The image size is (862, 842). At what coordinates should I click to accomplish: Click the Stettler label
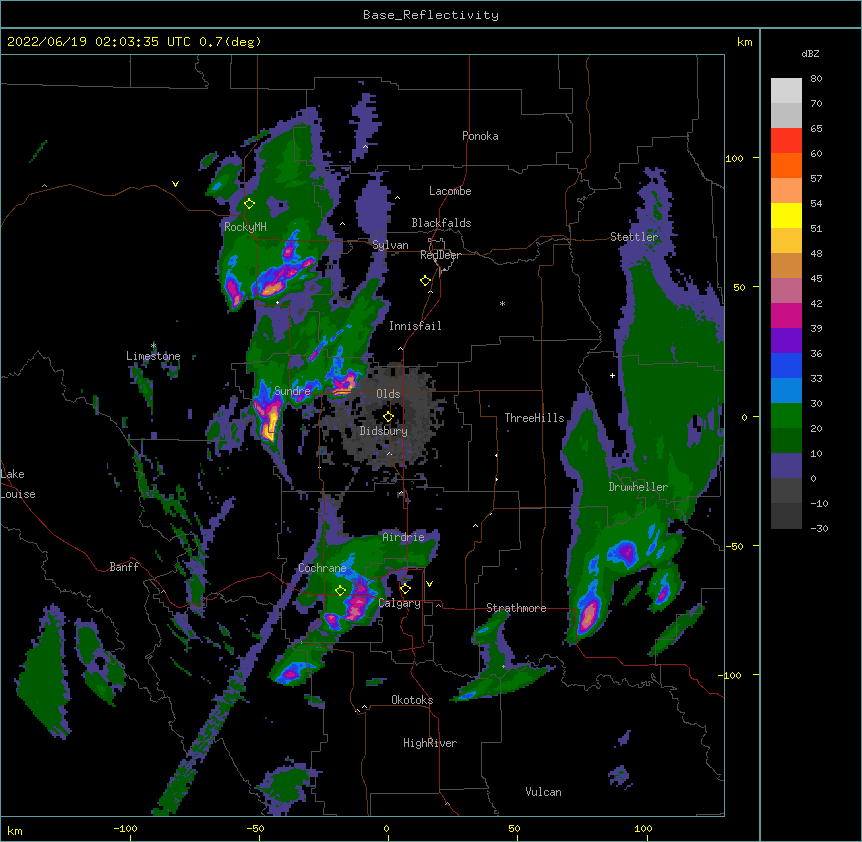coord(634,237)
